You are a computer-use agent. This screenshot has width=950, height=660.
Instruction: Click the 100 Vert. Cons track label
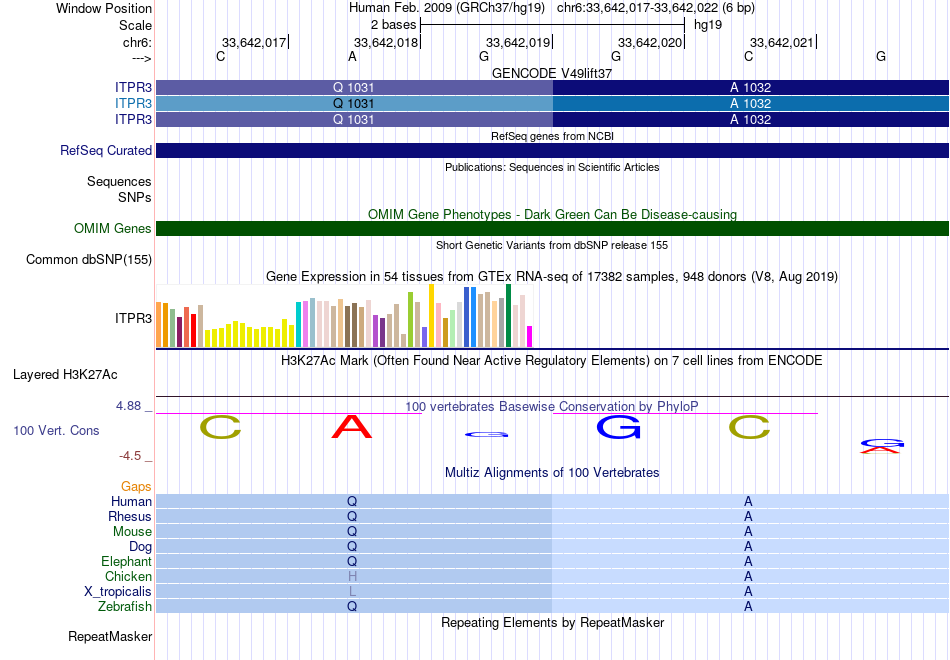[x=56, y=430]
